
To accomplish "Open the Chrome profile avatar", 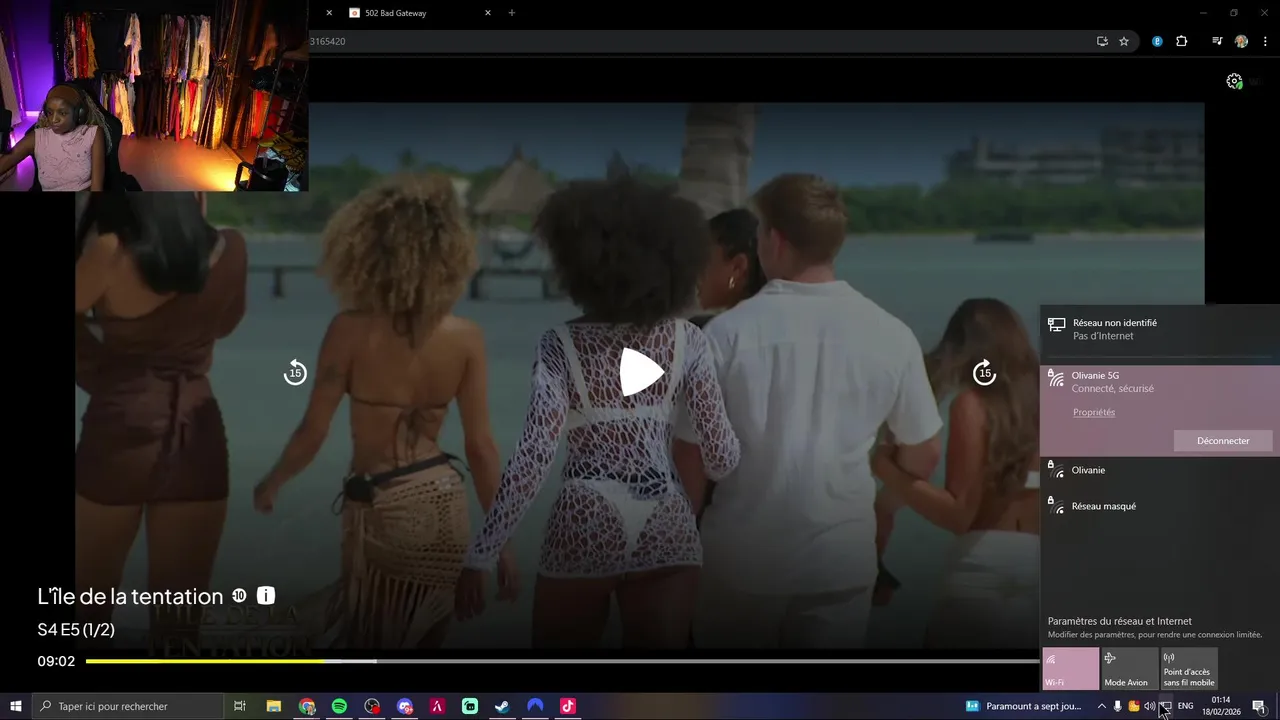I will point(1241,41).
